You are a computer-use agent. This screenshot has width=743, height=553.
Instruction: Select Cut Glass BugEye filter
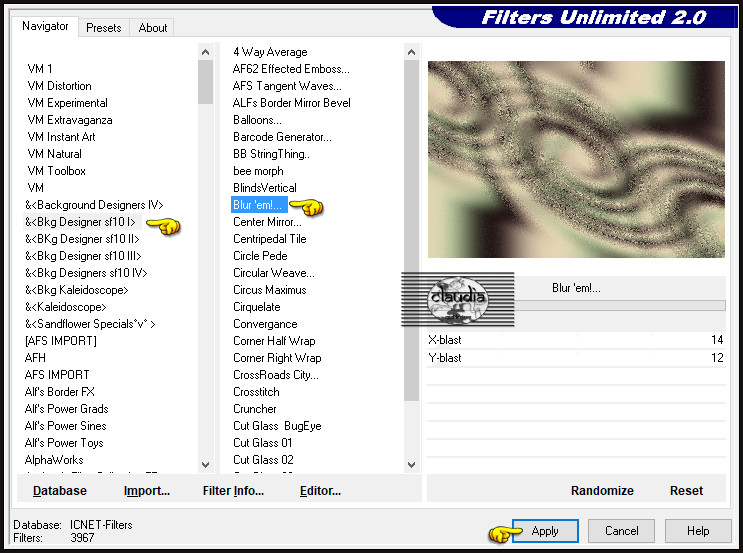point(277,426)
